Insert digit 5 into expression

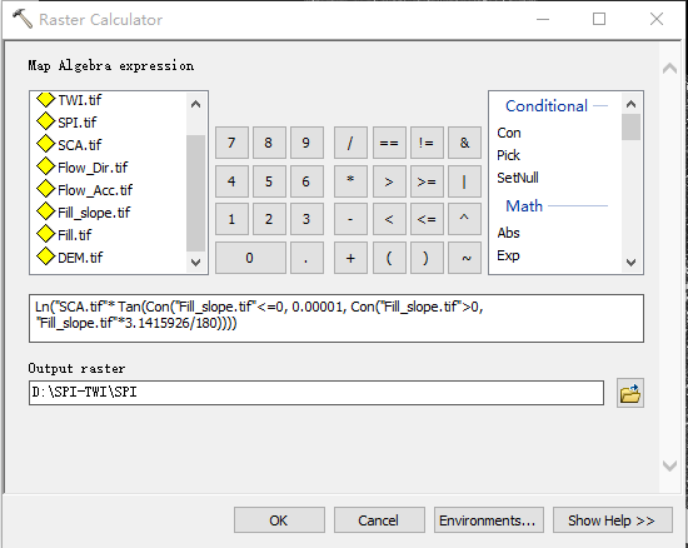(x=269, y=181)
